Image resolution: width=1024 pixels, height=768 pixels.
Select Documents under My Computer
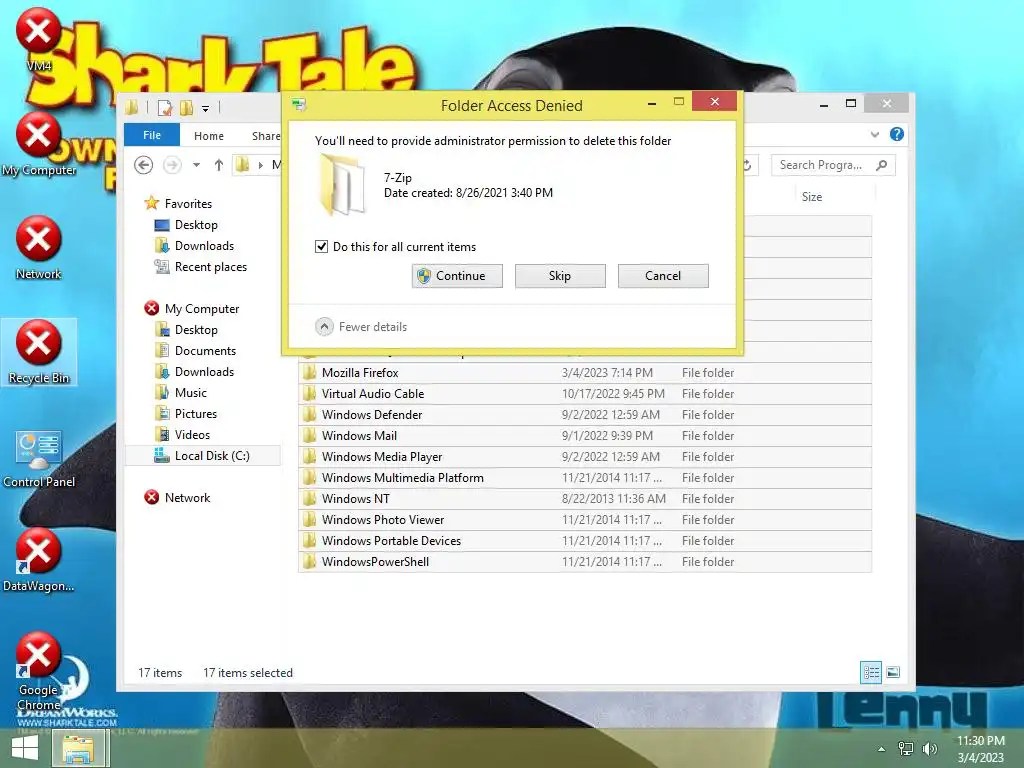(x=205, y=351)
